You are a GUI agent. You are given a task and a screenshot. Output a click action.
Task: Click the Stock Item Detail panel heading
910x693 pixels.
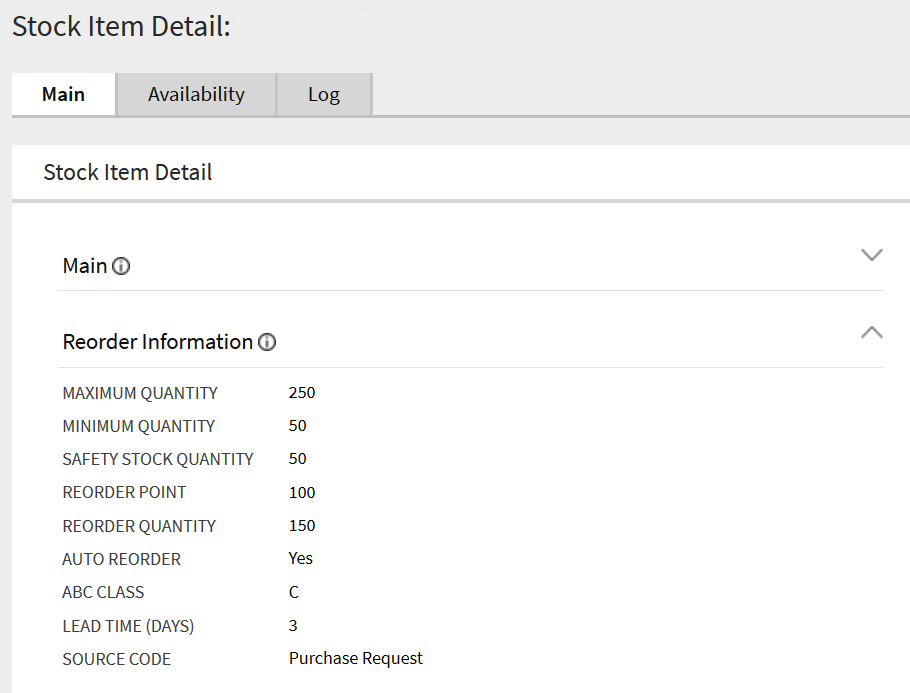(x=128, y=172)
